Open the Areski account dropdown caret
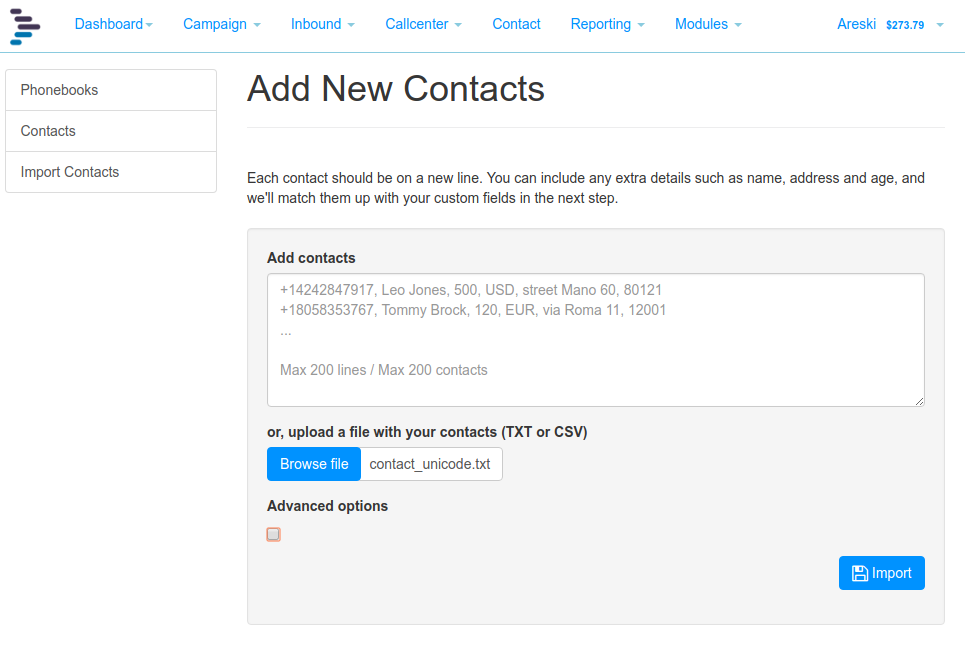965x656 pixels. click(x=940, y=25)
